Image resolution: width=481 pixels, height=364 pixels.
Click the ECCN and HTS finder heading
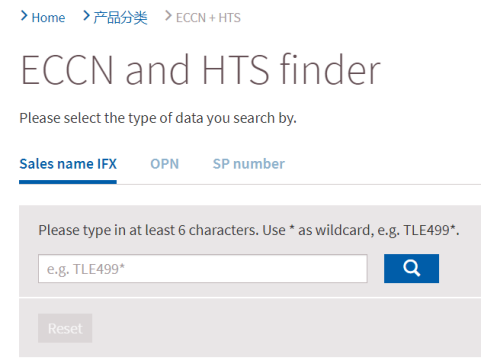click(x=200, y=70)
